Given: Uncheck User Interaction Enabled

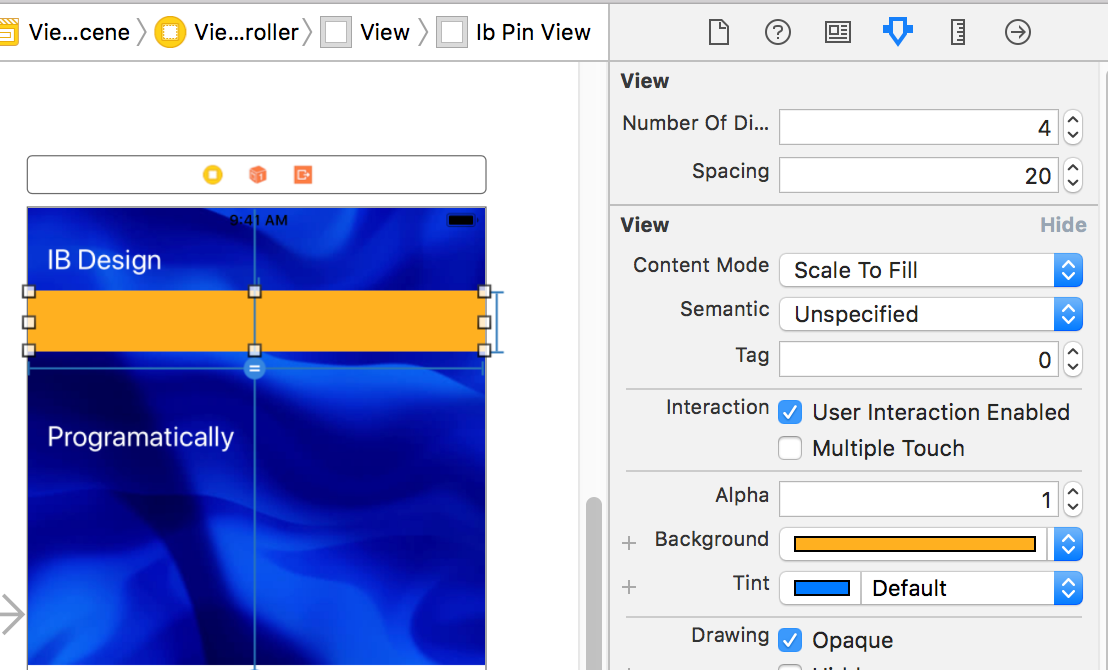Looking at the screenshot, I should (x=790, y=412).
